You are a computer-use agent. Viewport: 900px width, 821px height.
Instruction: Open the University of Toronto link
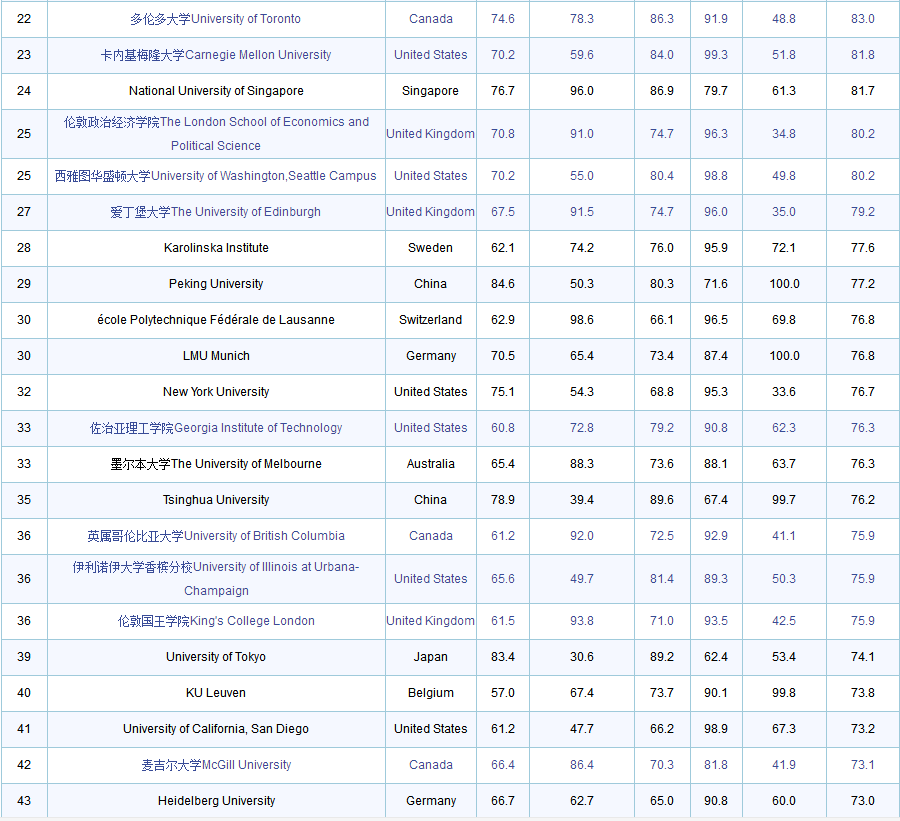[x=215, y=19]
